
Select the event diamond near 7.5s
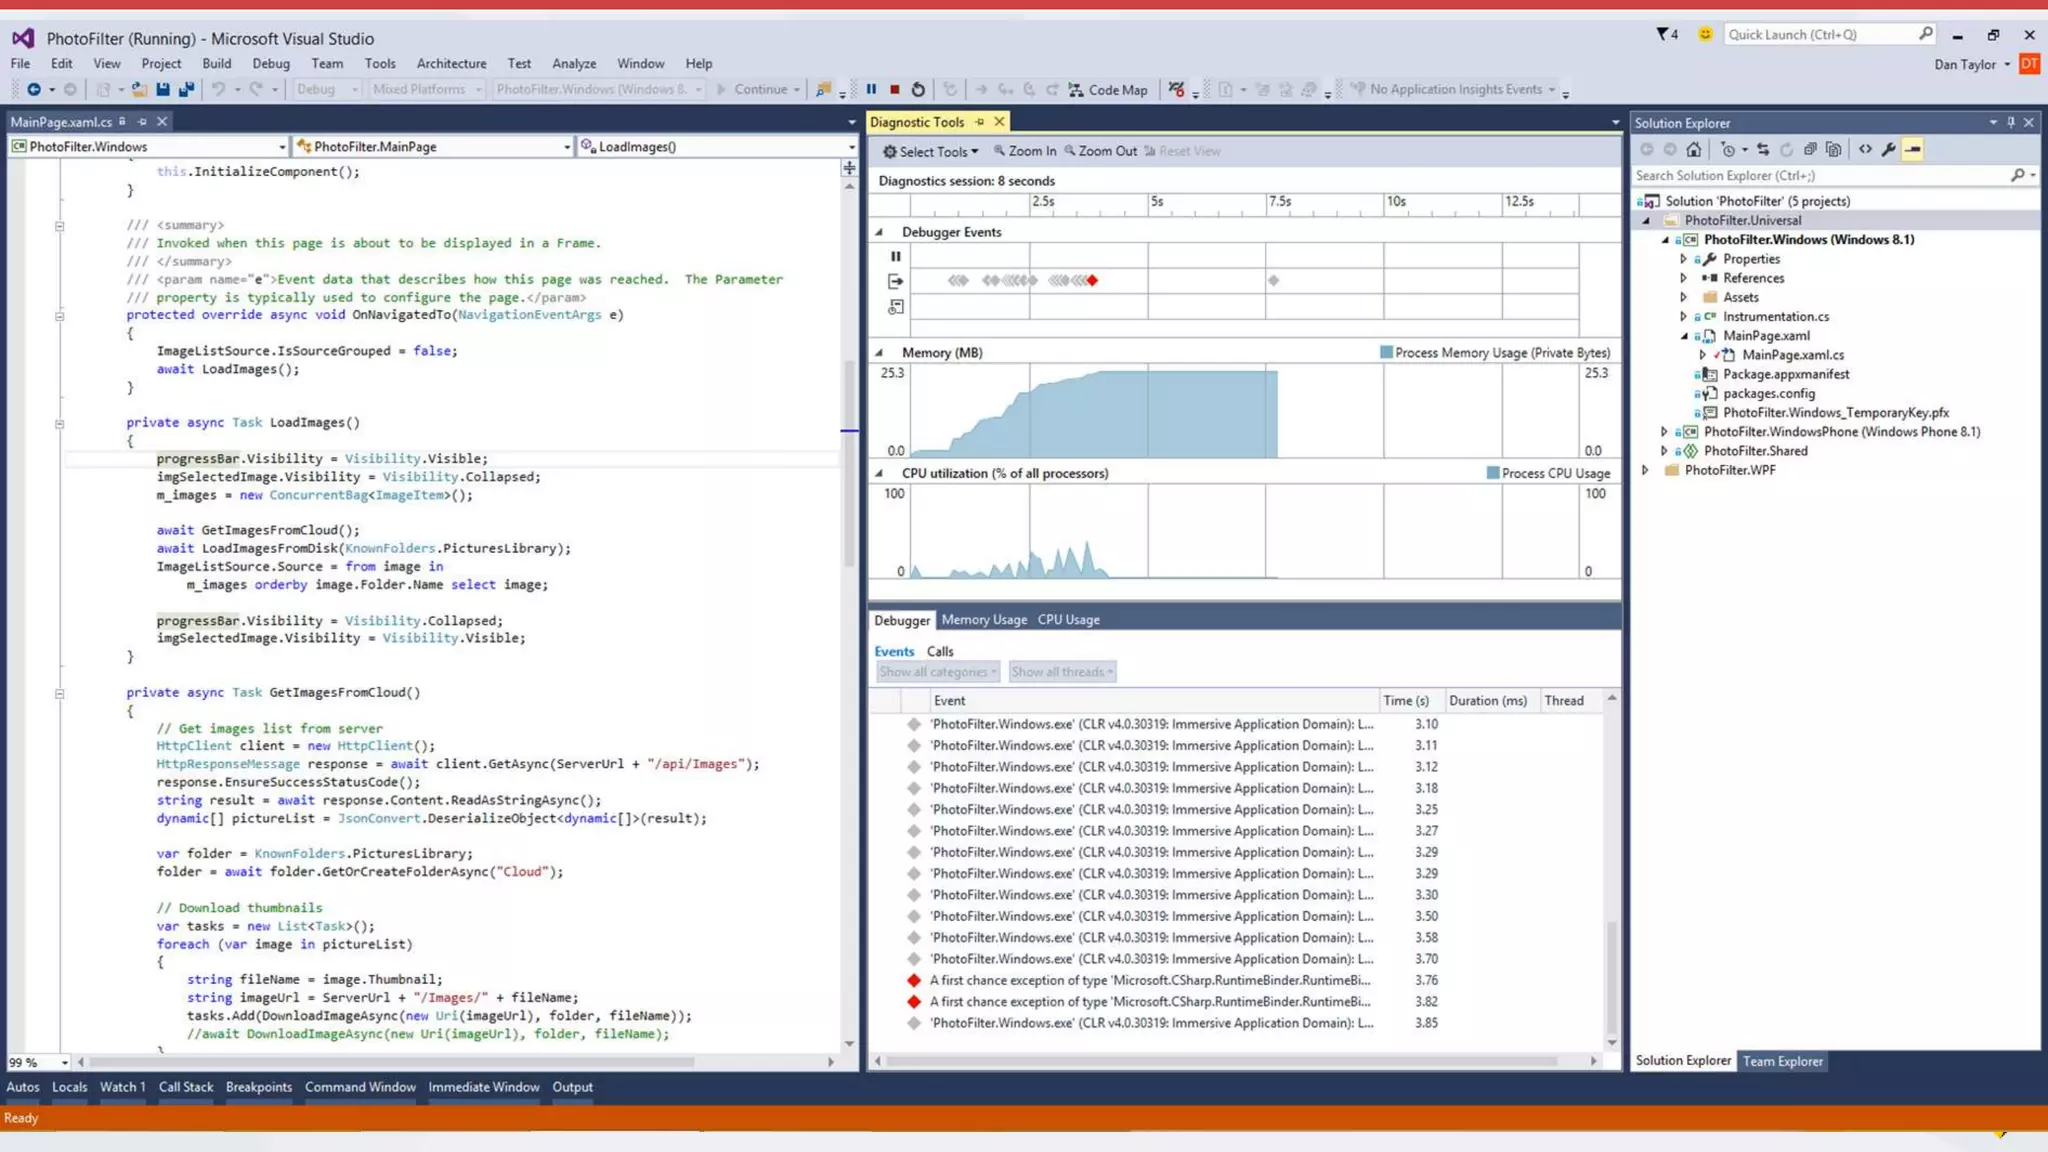pyautogui.click(x=1273, y=281)
